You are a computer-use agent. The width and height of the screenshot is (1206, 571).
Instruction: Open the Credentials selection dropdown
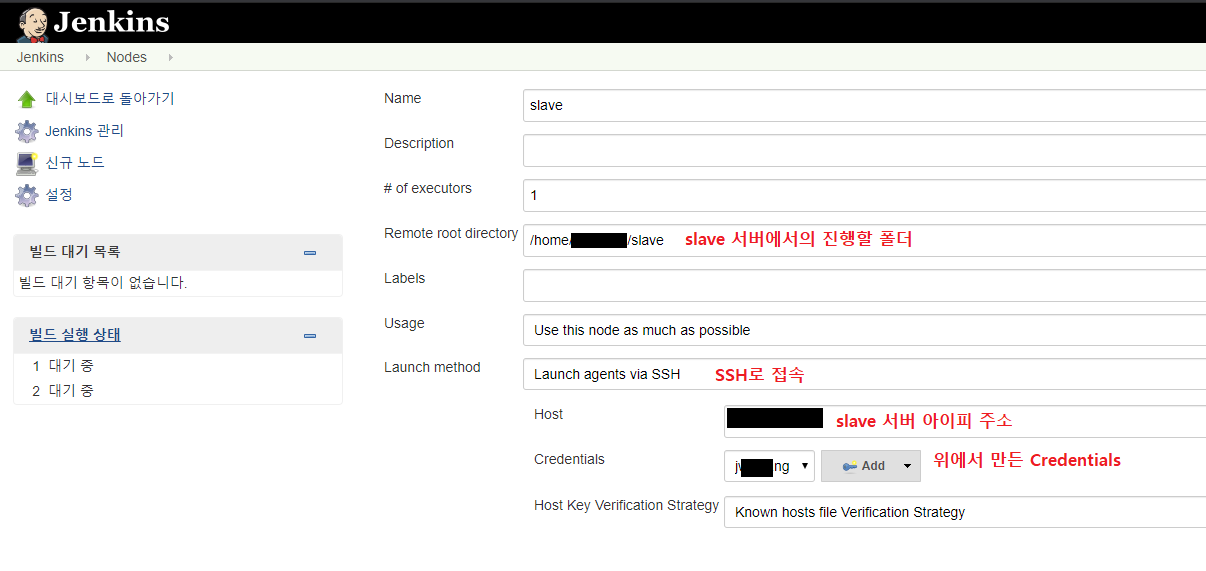769,466
